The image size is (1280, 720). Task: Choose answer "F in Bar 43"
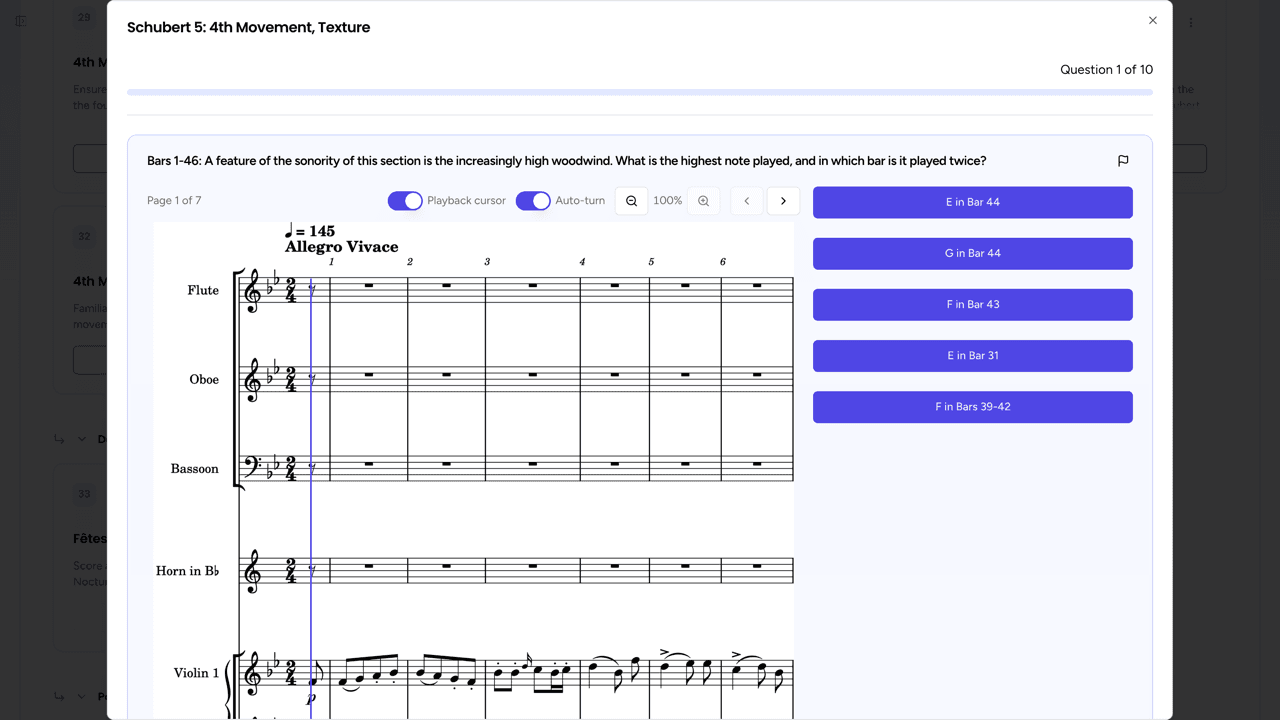coord(973,304)
